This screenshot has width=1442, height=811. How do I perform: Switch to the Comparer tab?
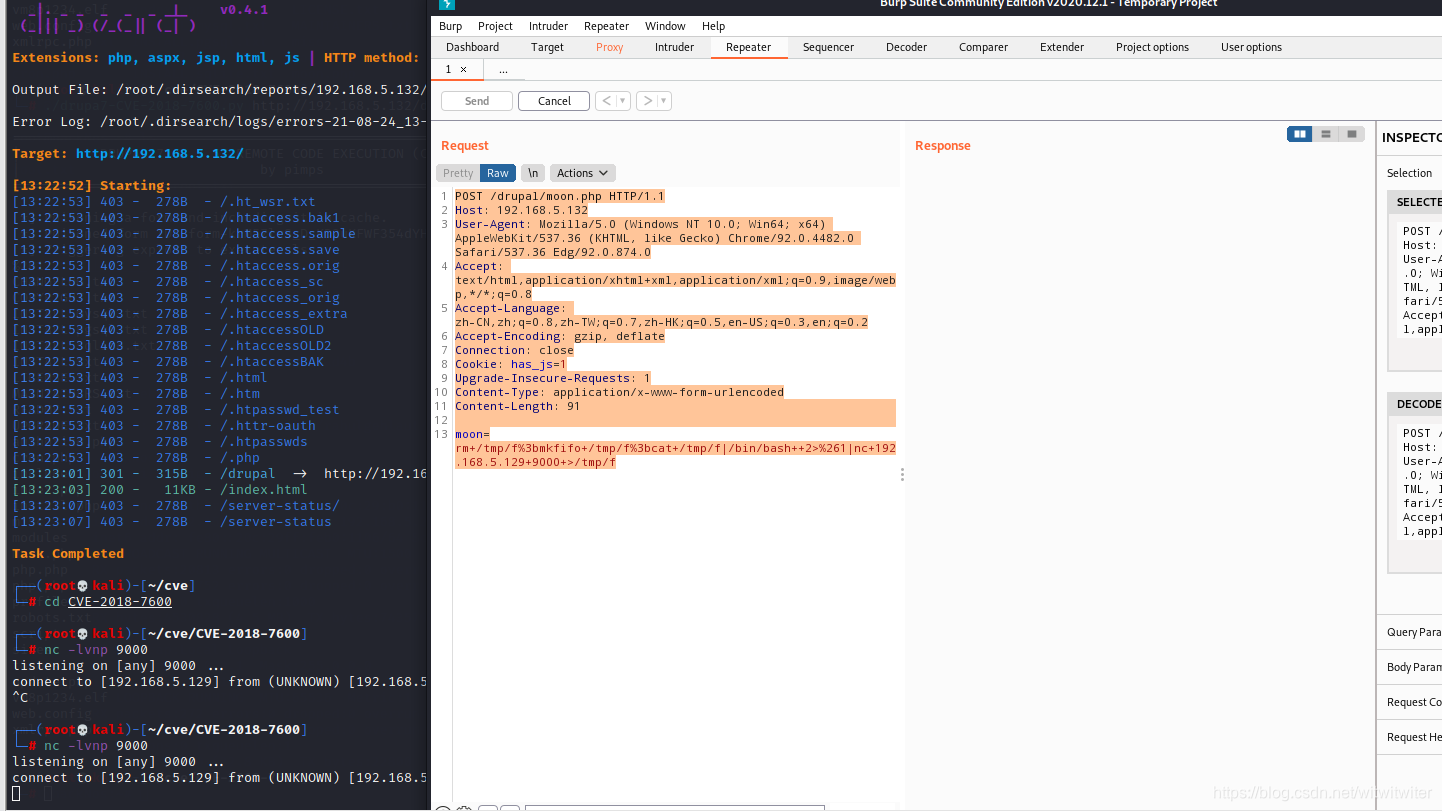(x=984, y=47)
